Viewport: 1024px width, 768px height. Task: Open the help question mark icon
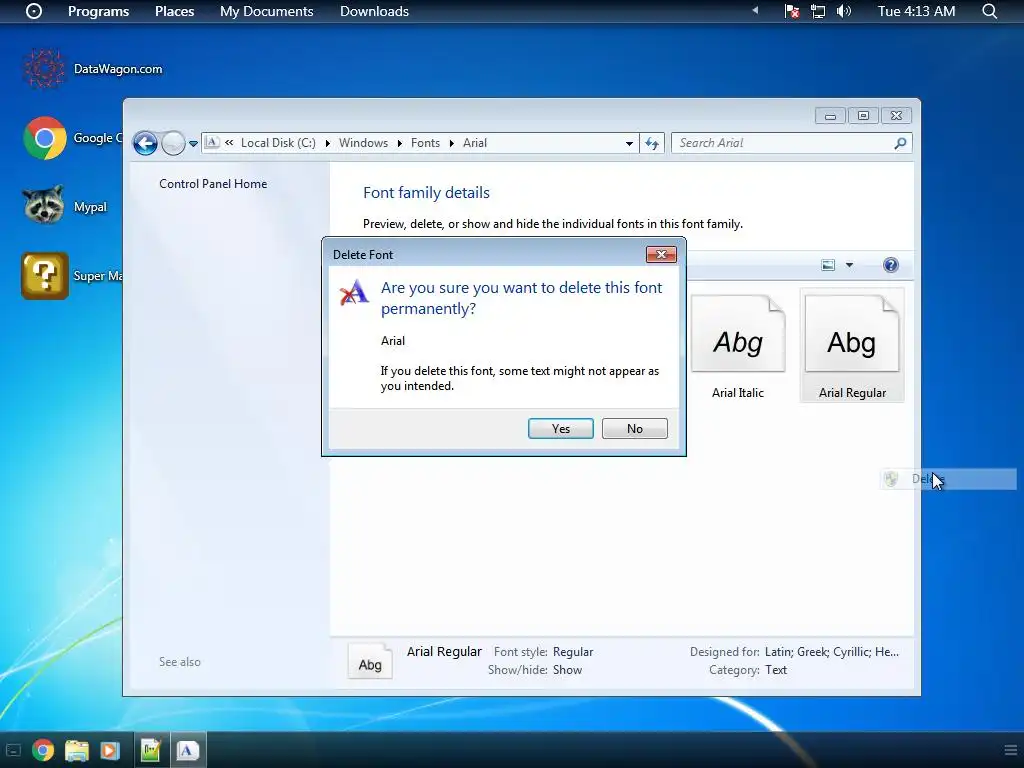(x=890, y=265)
